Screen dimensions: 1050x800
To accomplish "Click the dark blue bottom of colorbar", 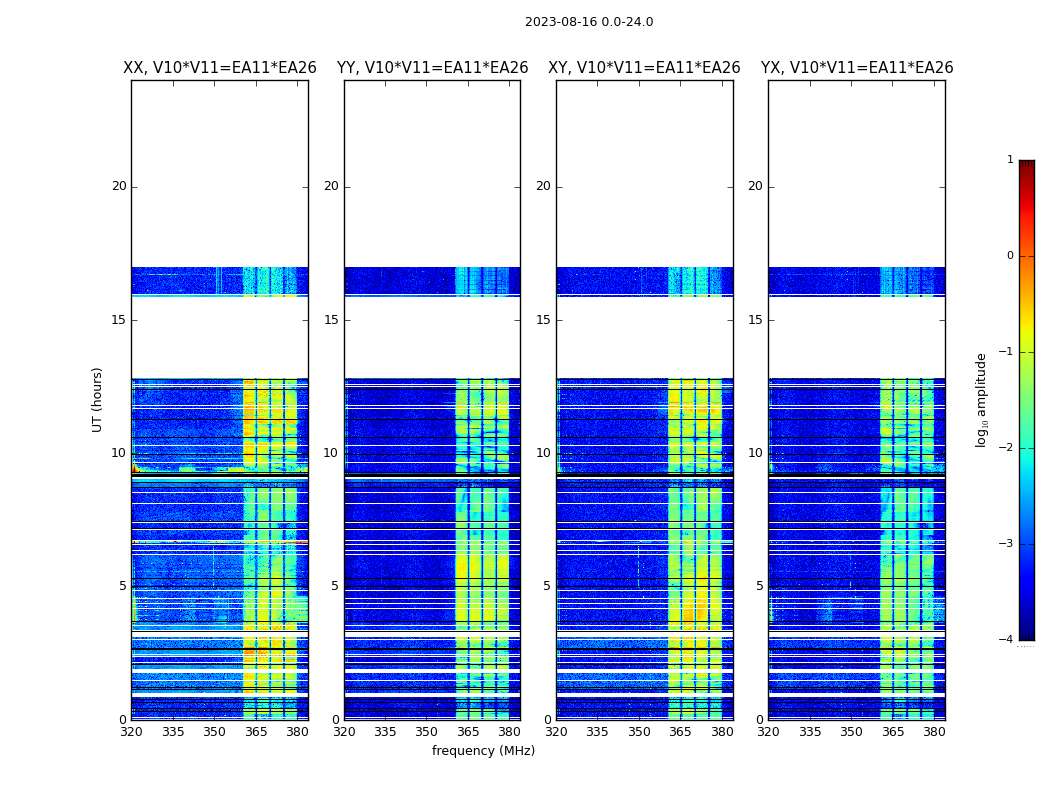I will (1026, 630).
